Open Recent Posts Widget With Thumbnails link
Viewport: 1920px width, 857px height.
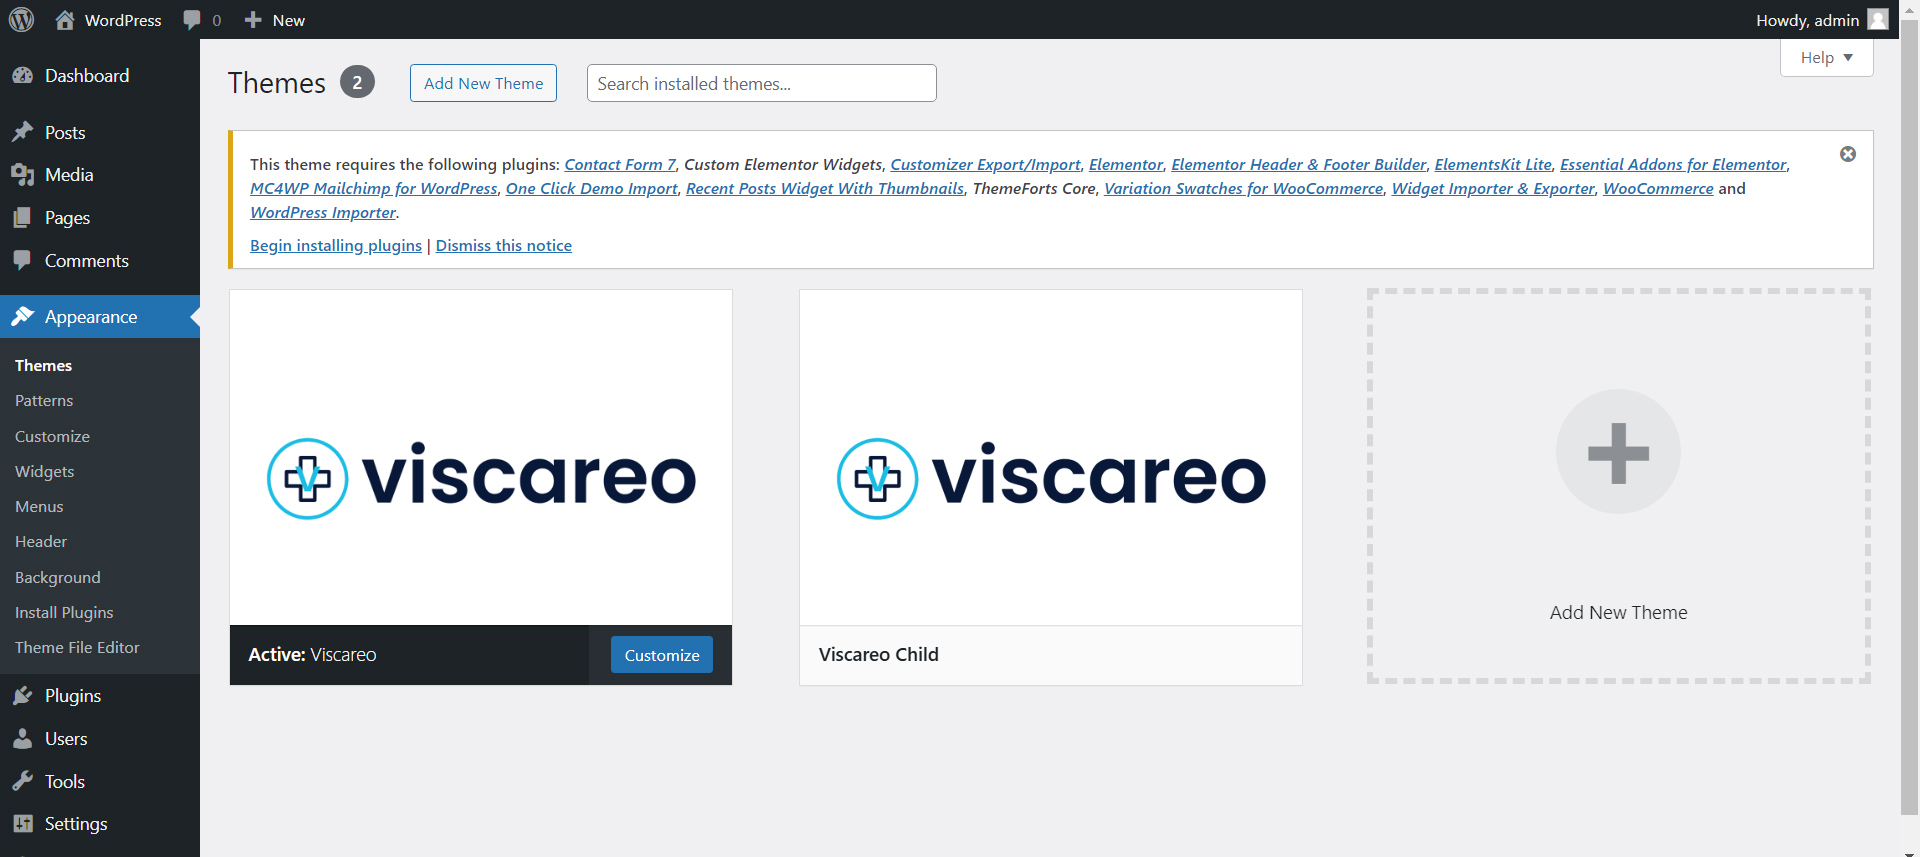tap(825, 189)
